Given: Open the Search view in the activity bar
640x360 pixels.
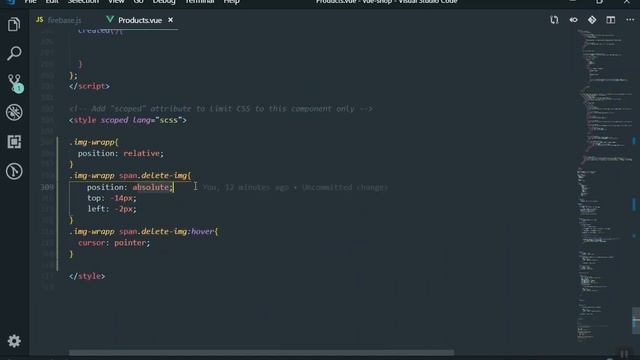Looking at the screenshot, I should (14, 53).
